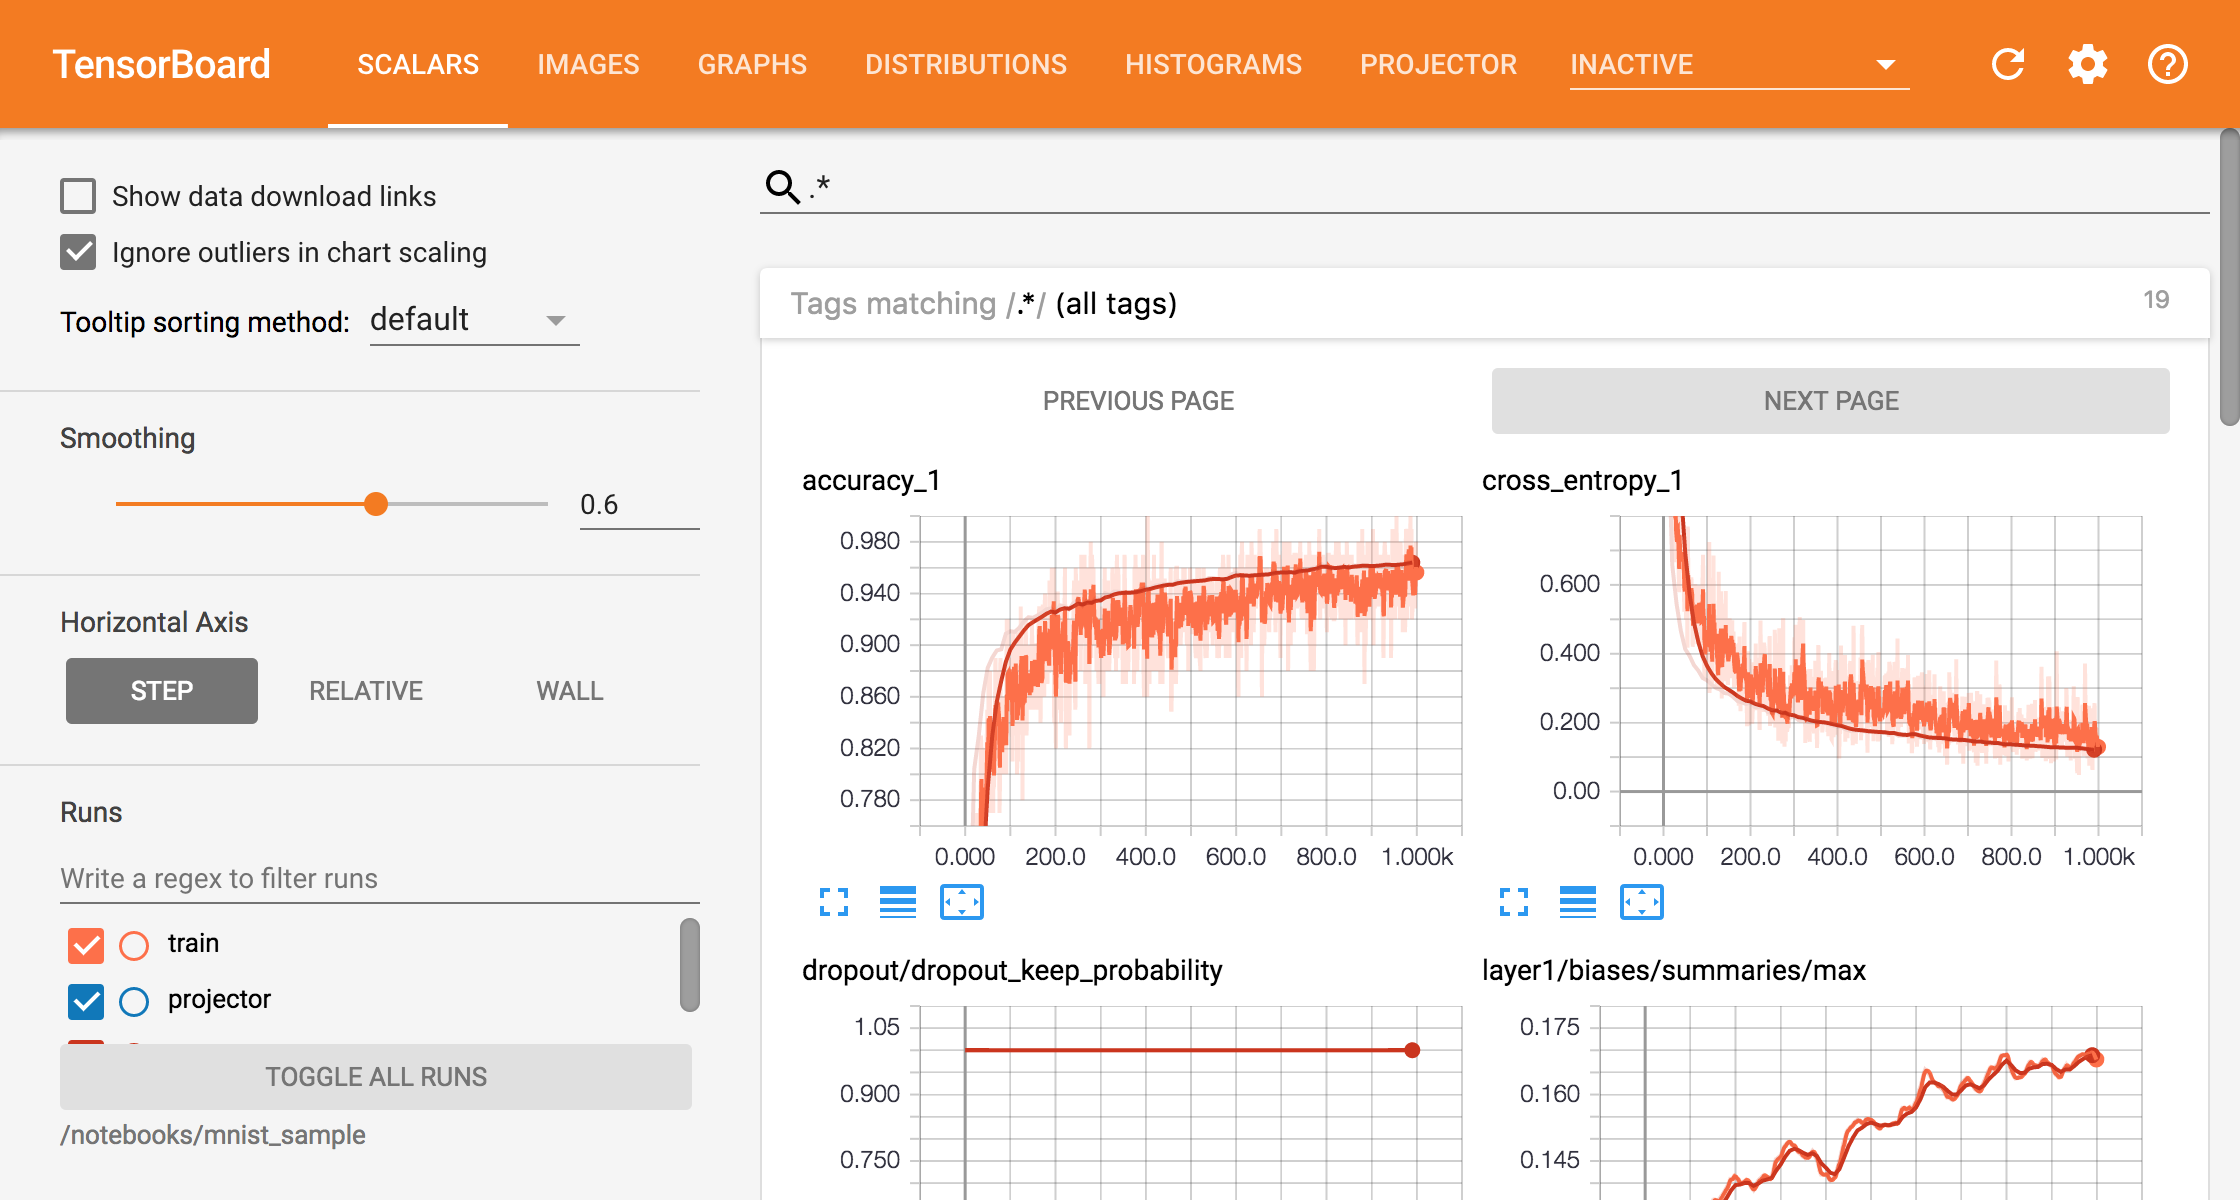Viewport: 2240px width, 1200px height.
Task: Toggle y-axis log scale on accuracy_1
Action: click(x=897, y=902)
